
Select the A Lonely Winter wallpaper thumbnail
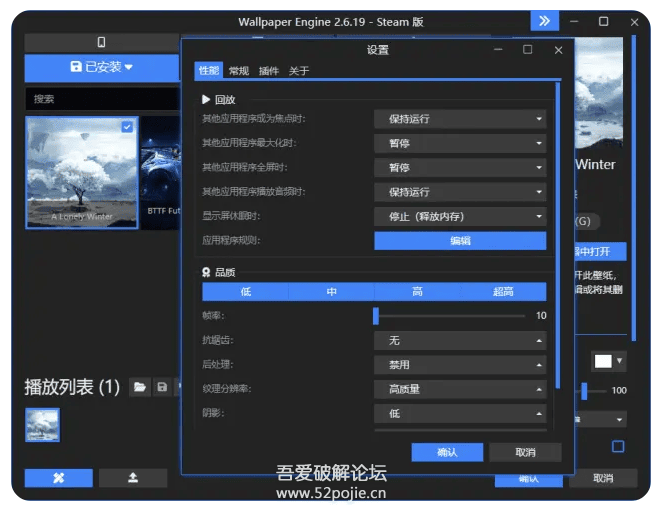82,173
